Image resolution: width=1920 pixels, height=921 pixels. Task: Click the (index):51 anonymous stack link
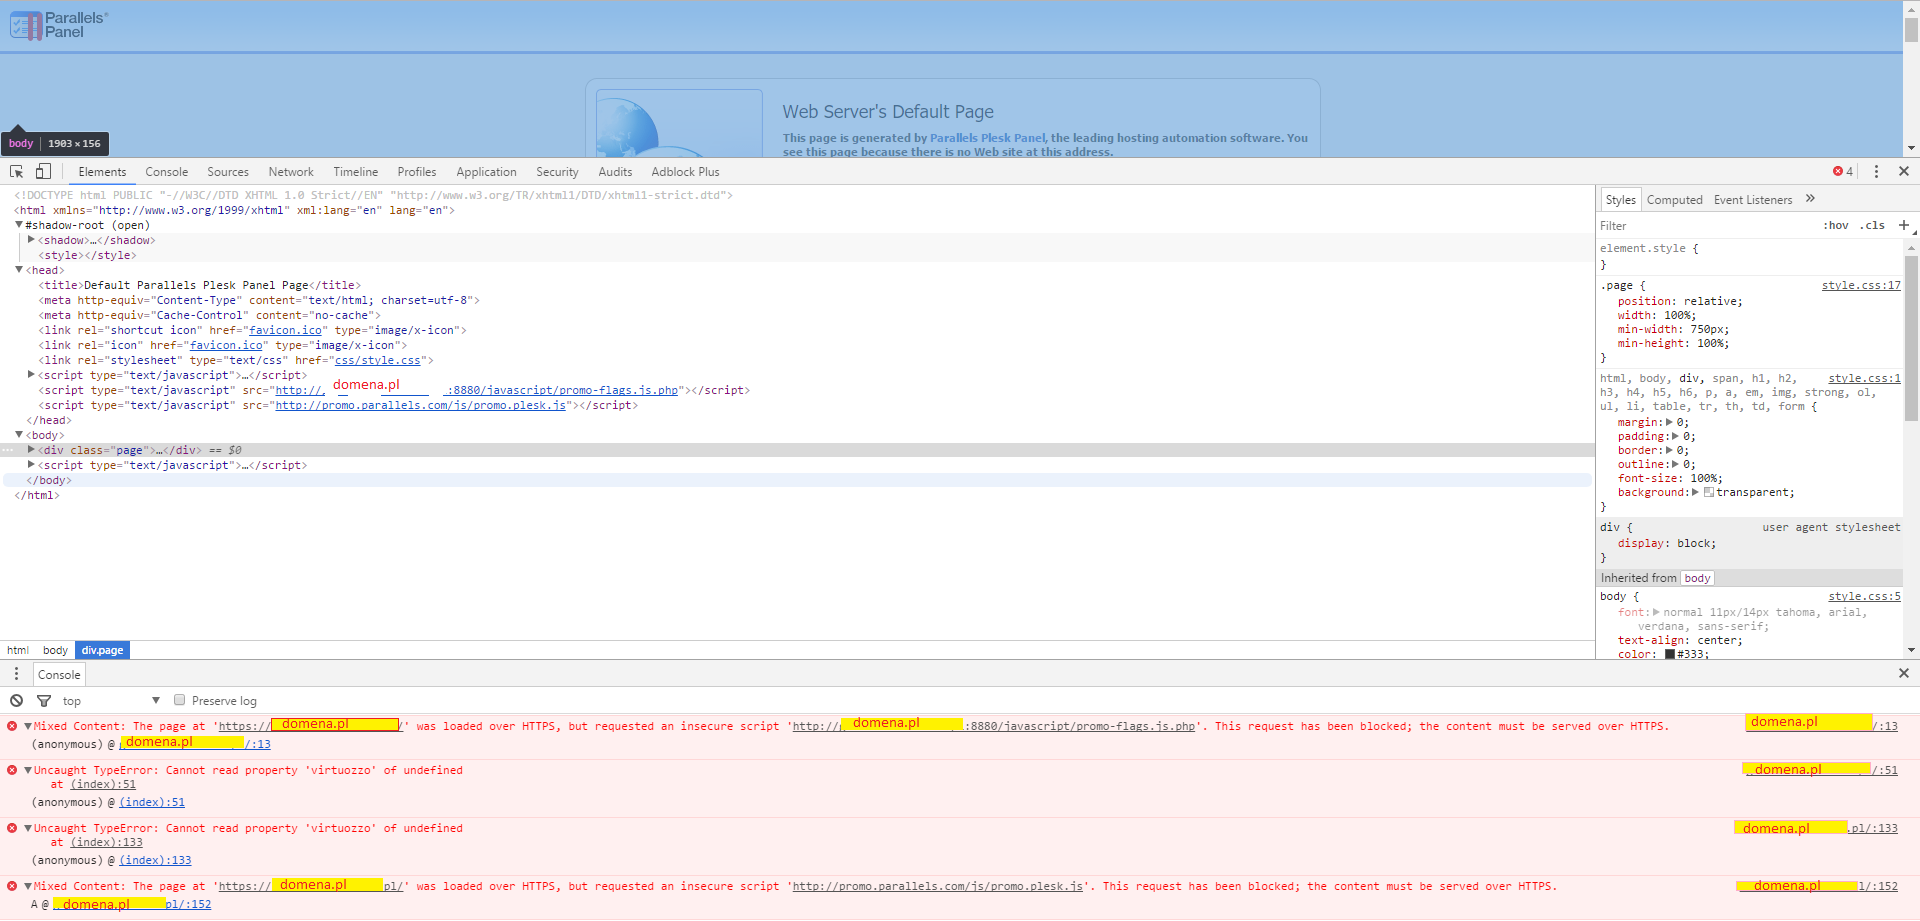point(152,802)
